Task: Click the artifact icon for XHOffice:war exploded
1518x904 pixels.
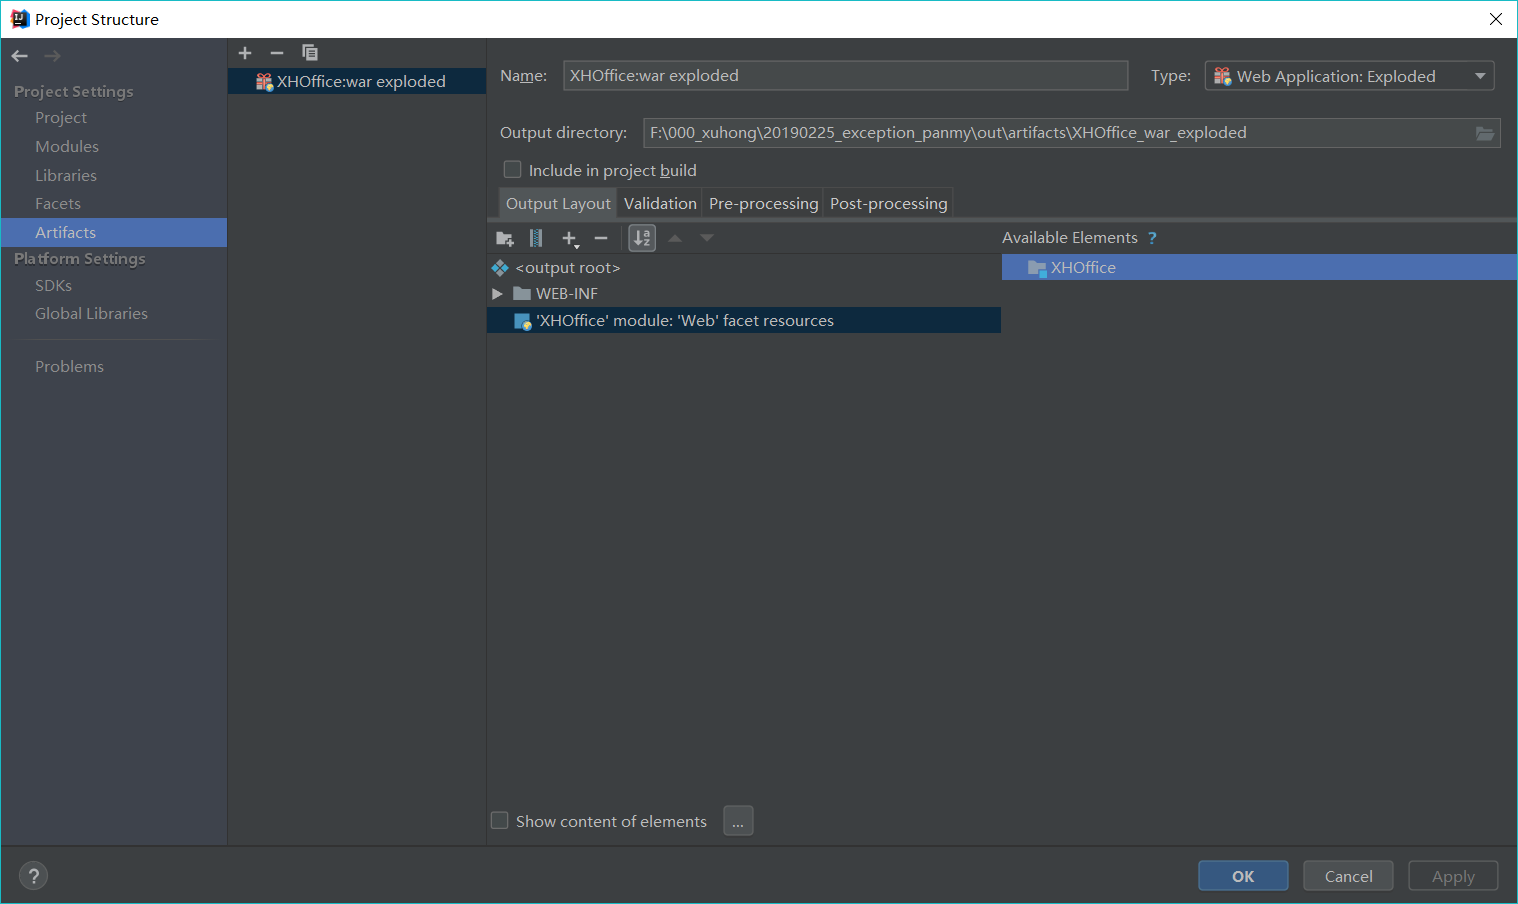Action: (x=264, y=82)
